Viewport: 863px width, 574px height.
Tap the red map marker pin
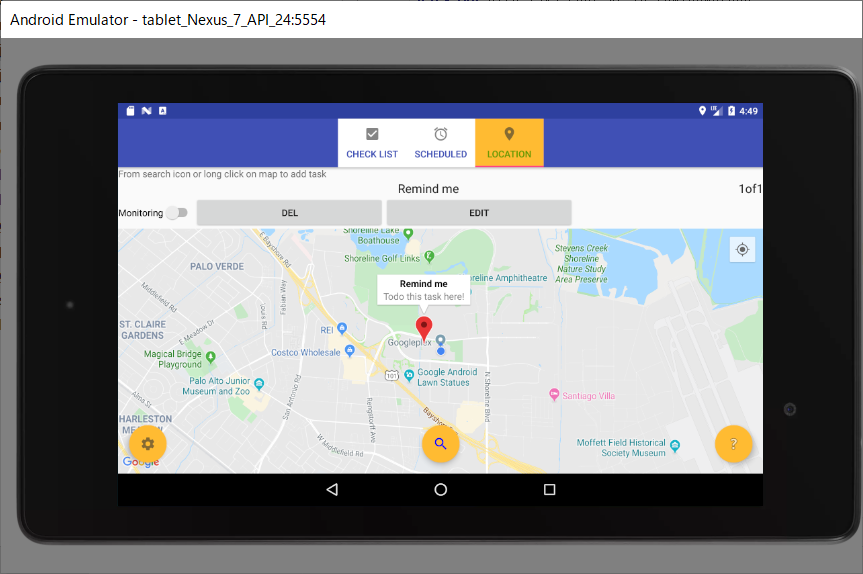(x=424, y=327)
